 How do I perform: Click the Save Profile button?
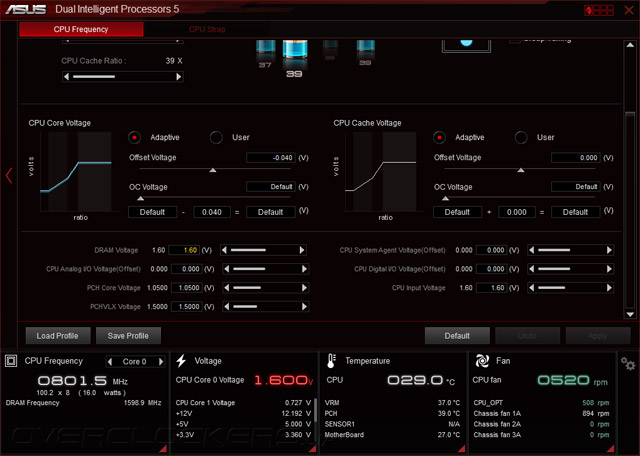(x=128, y=336)
